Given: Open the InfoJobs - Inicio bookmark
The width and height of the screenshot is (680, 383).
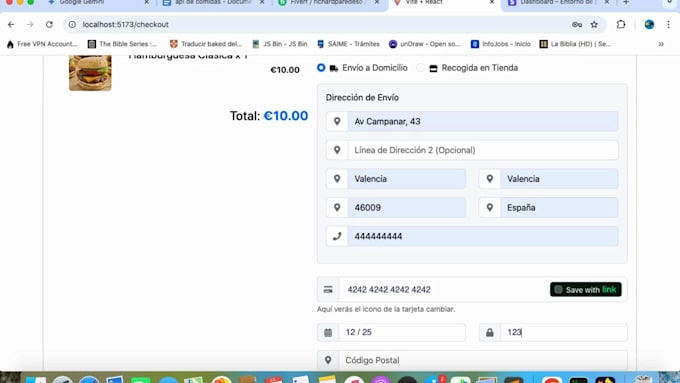Looking at the screenshot, I should (x=501, y=44).
